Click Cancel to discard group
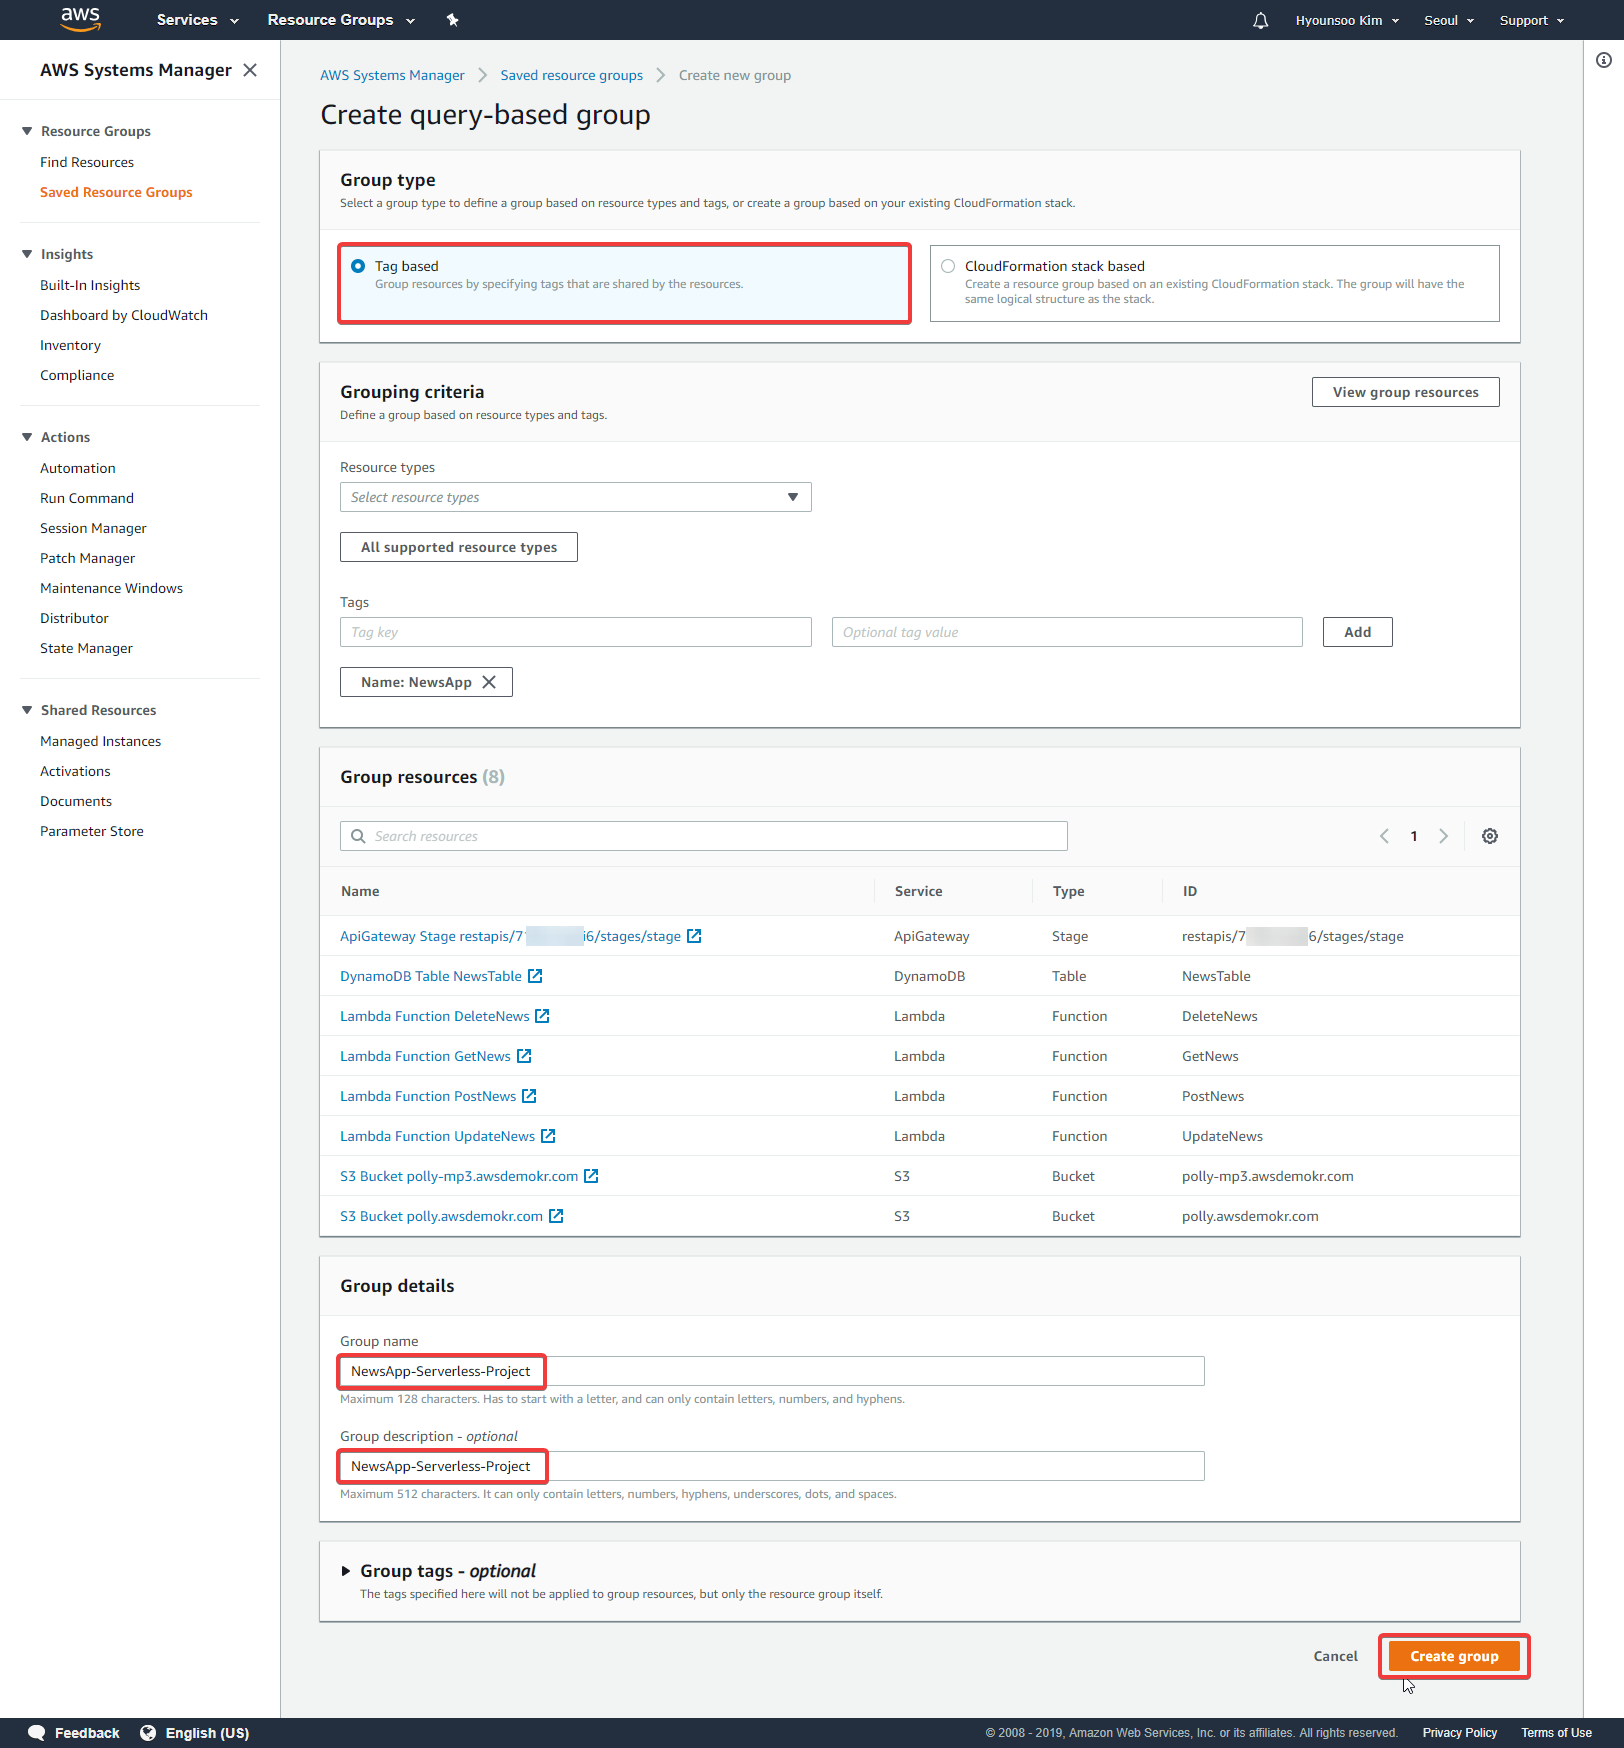Viewport: 1624px width, 1748px height. pos(1335,1656)
